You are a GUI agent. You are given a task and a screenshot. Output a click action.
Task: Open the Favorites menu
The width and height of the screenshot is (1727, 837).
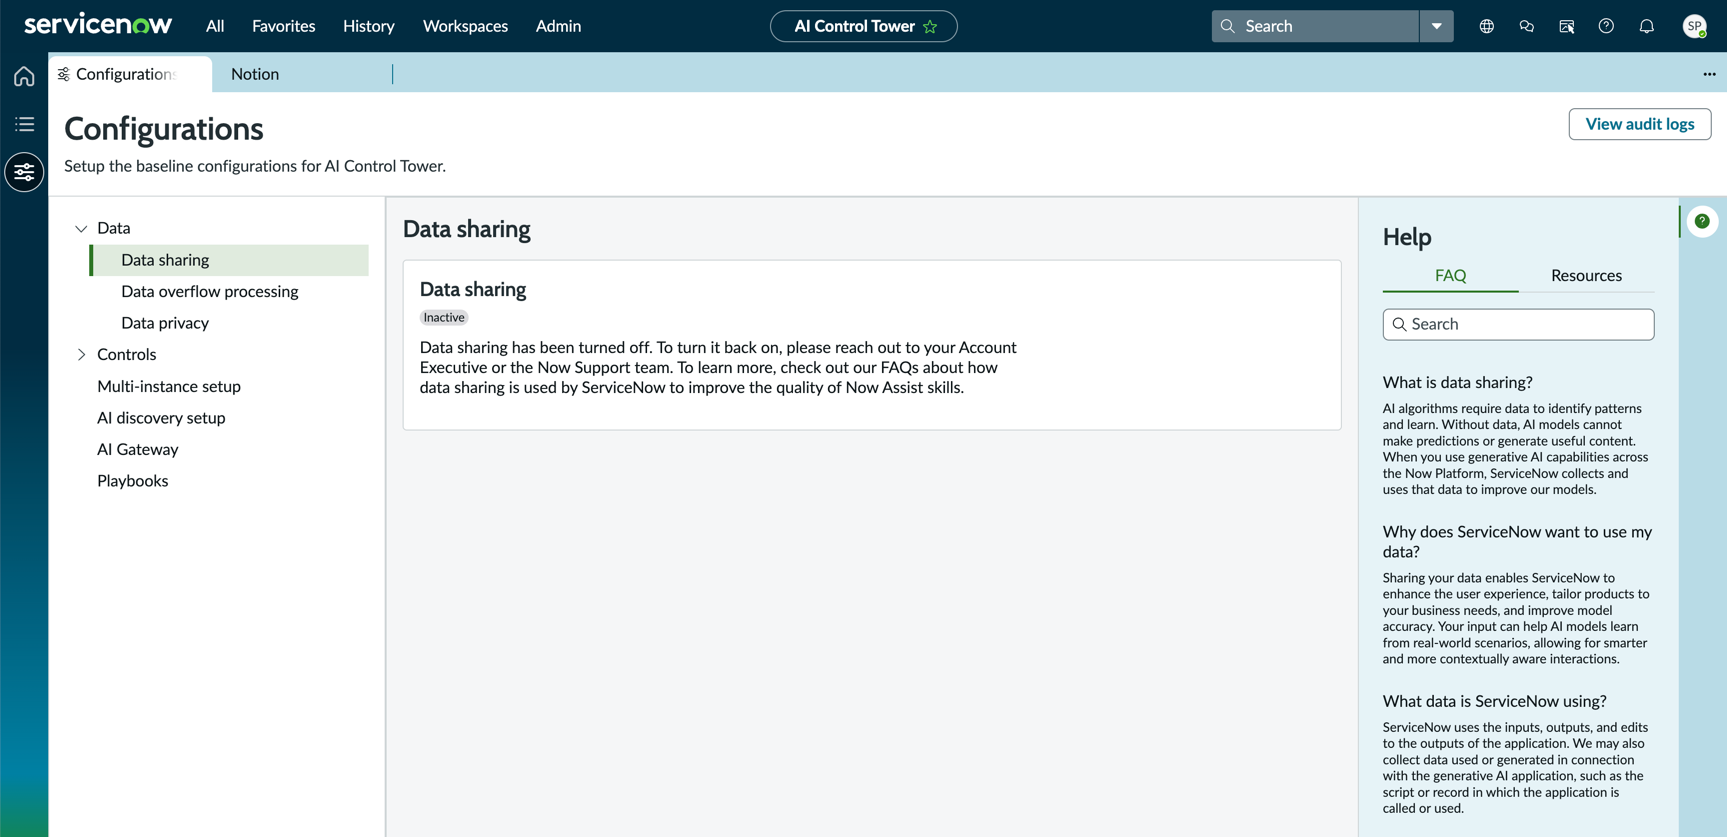283,26
